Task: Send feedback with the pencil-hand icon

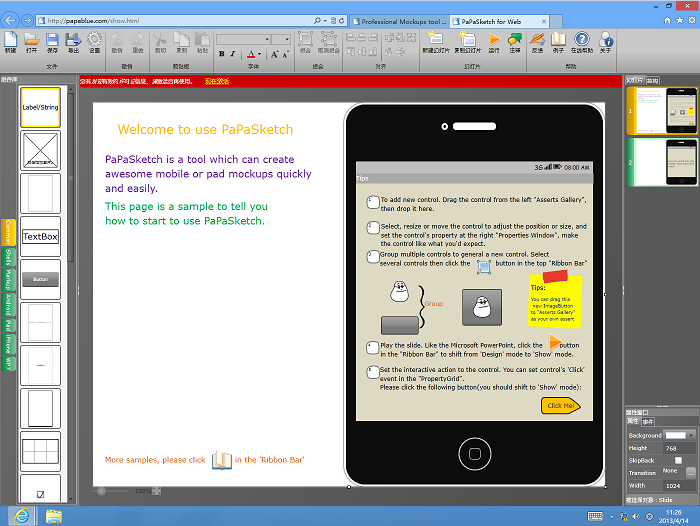Action: pos(537,42)
